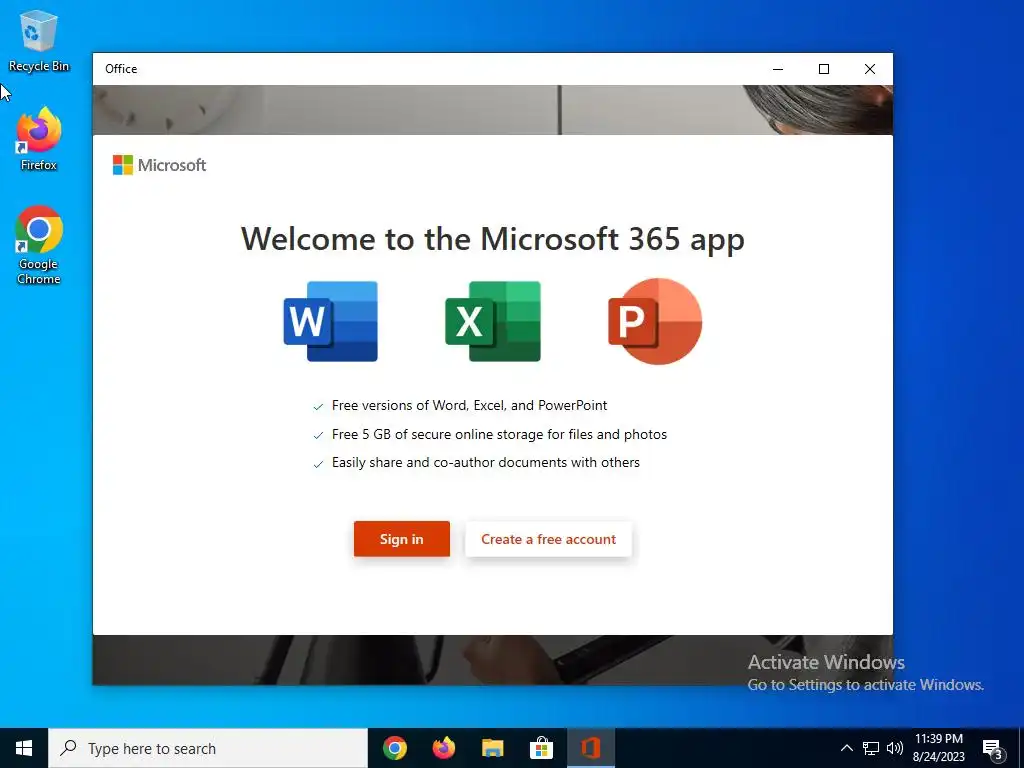Click the Microsoft logo in Office window
Viewport: 1024px width, 768px height.
pos(159,165)
